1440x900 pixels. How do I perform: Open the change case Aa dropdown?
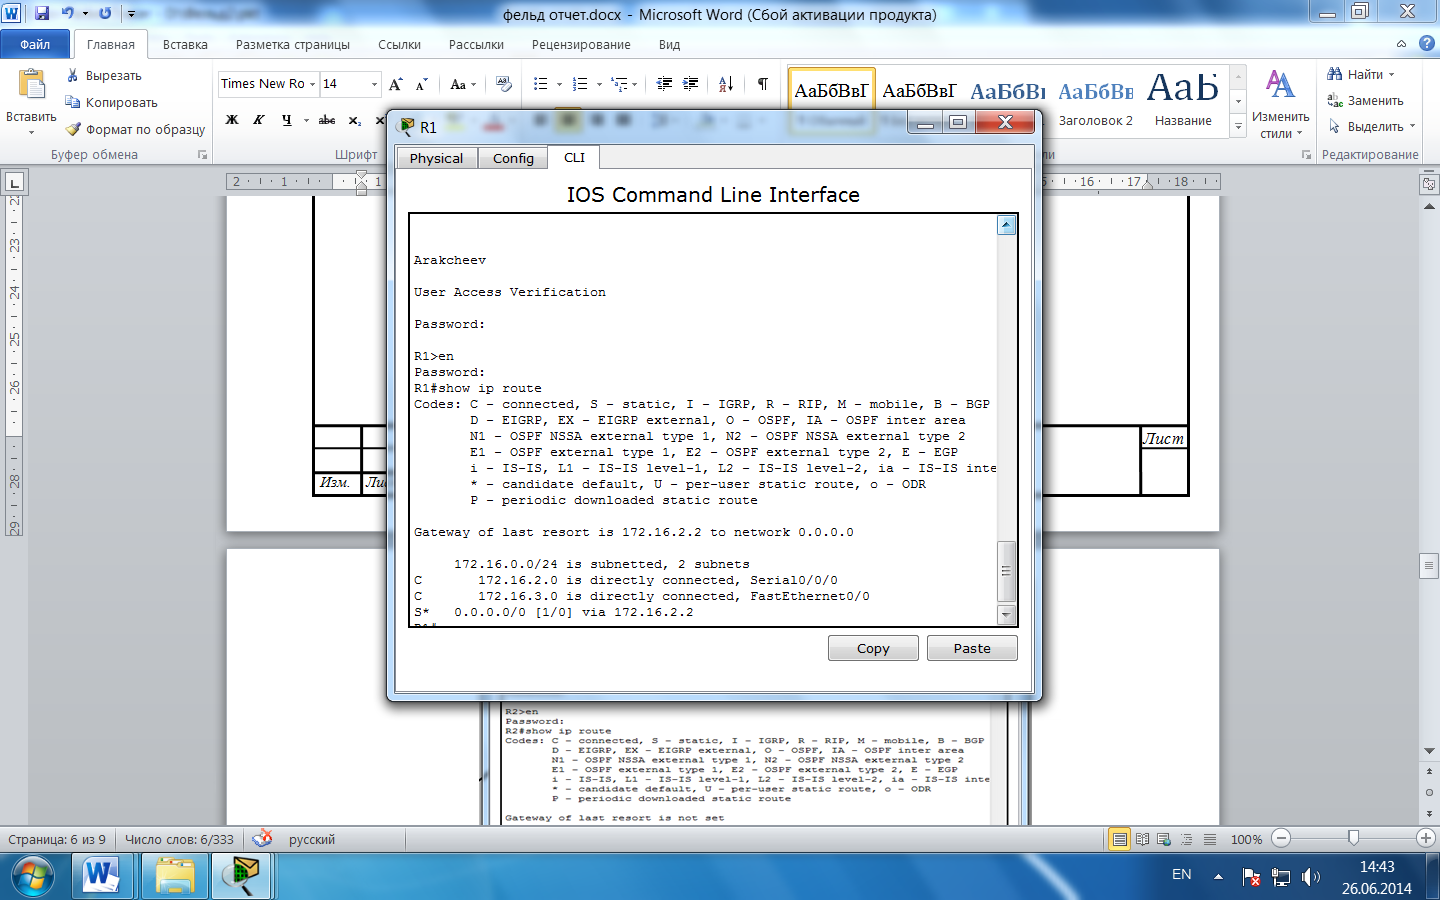pyautogui.click(x=463, y=84)
